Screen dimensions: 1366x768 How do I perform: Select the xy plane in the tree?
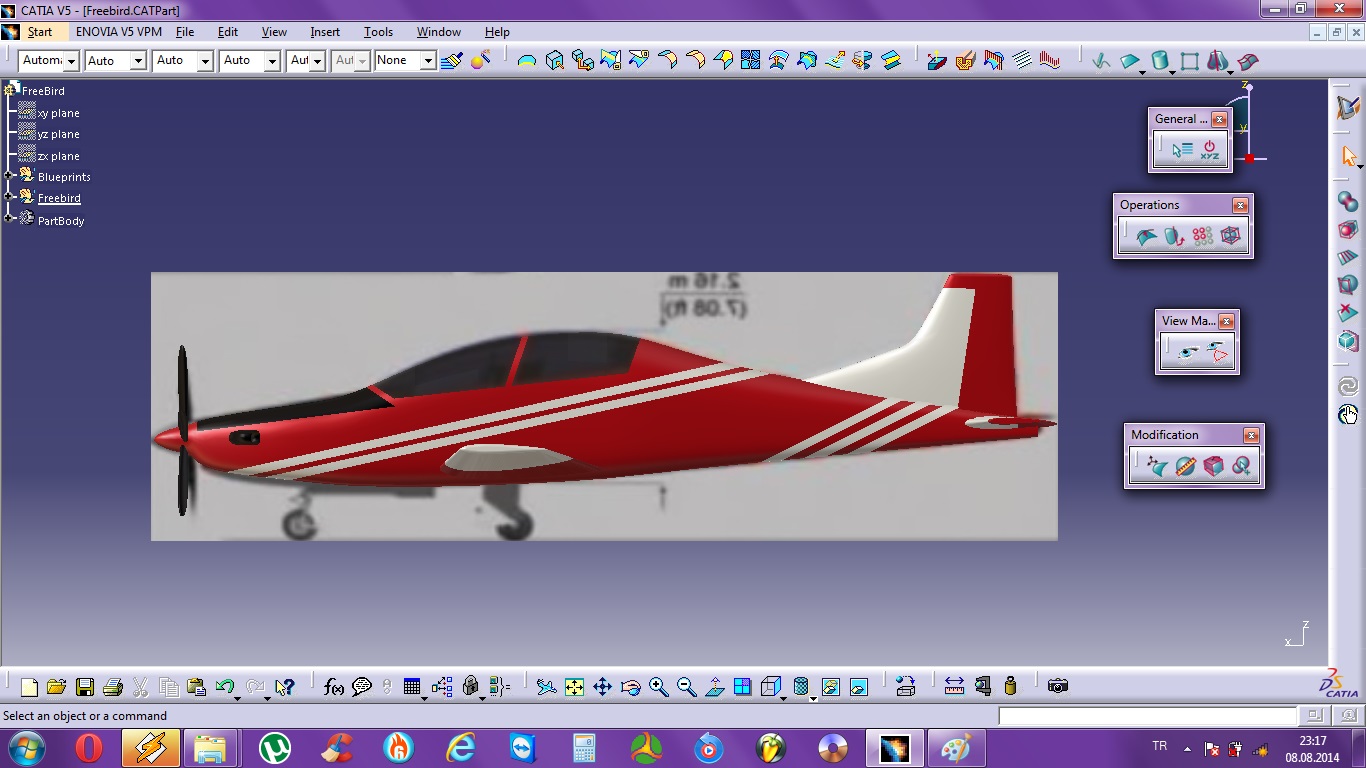pos(58,113)
